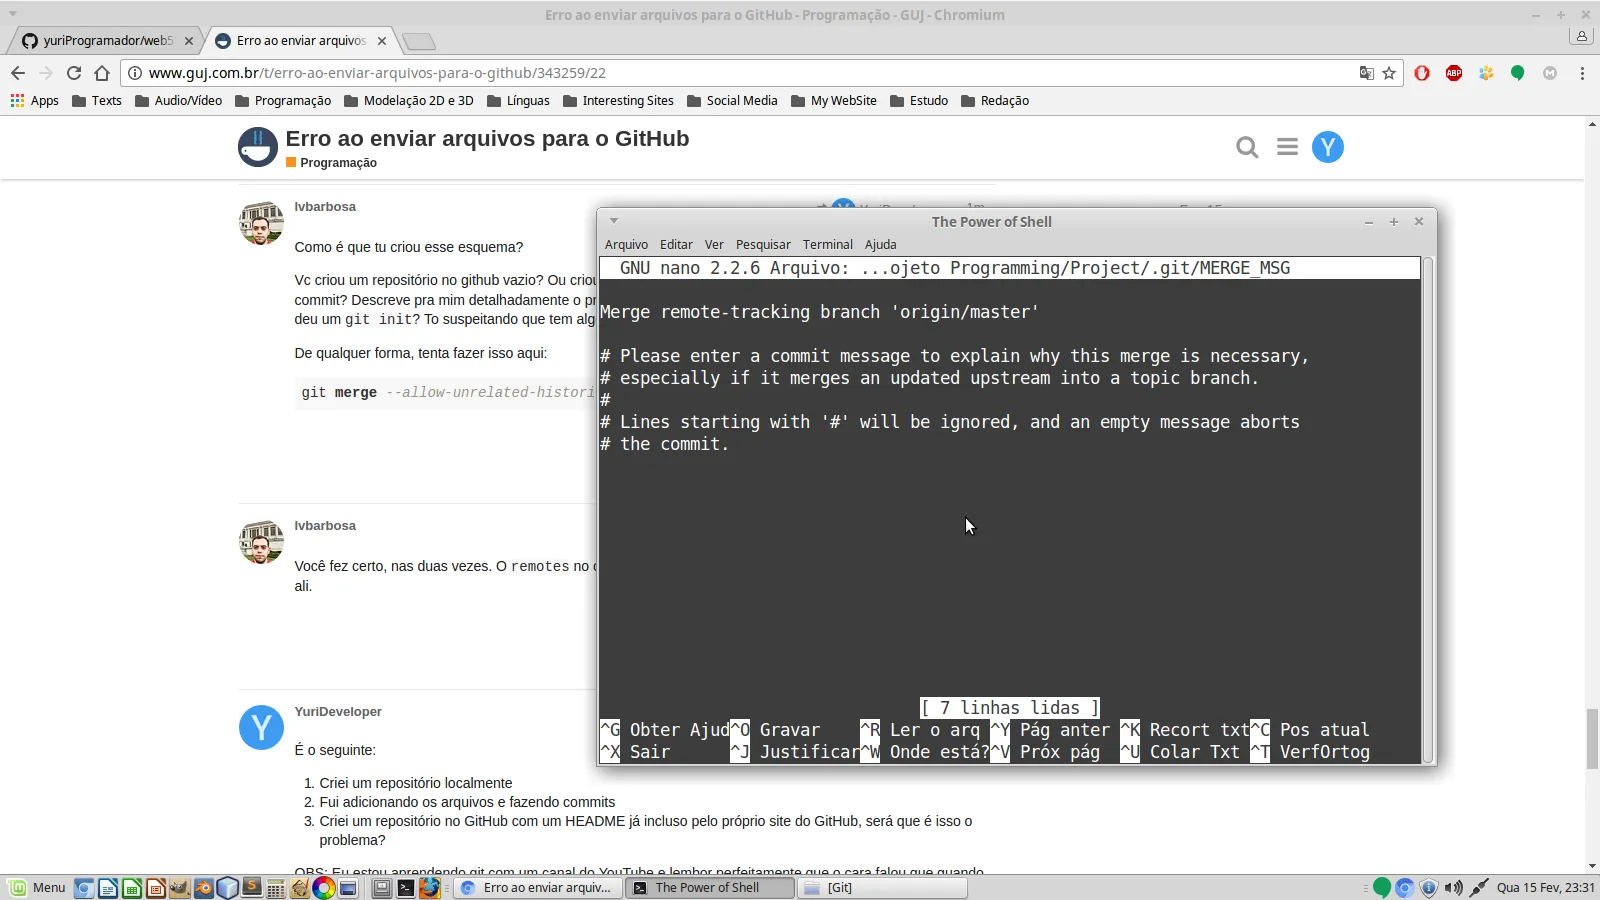
Task: Reload the page with the refresh icon
Action: coord(74,73)
